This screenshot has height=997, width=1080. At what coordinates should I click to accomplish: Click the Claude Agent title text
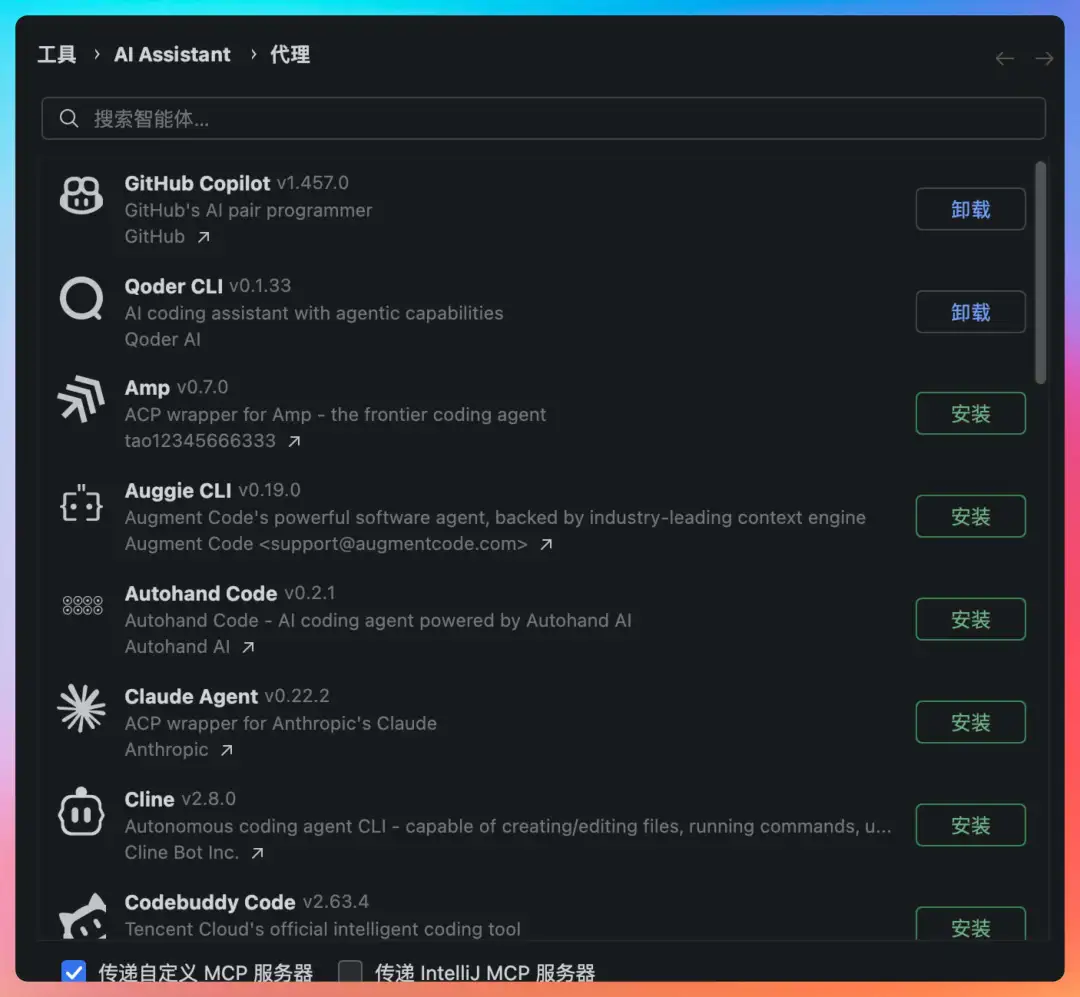(191, 697)
